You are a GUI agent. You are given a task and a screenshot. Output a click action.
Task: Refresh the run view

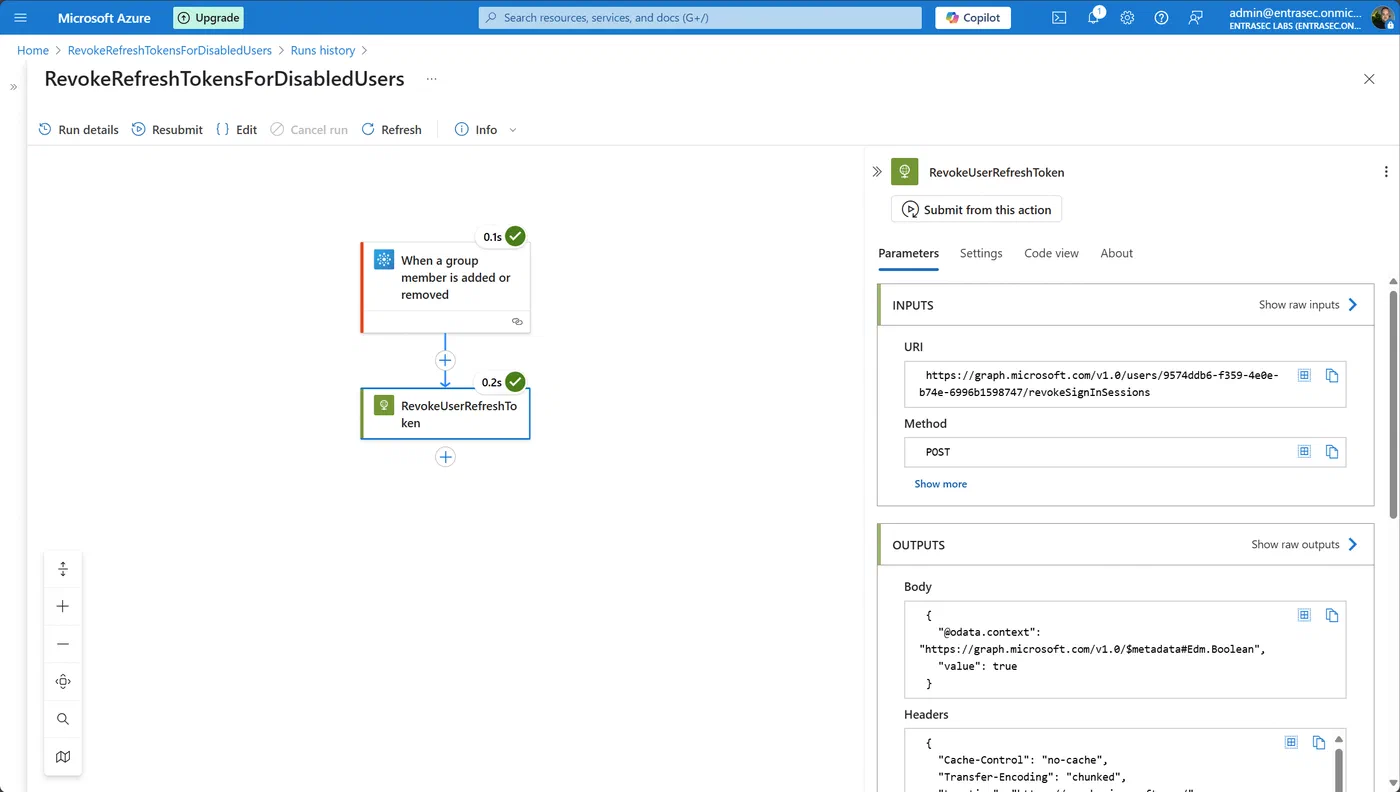tap(391, 130)
